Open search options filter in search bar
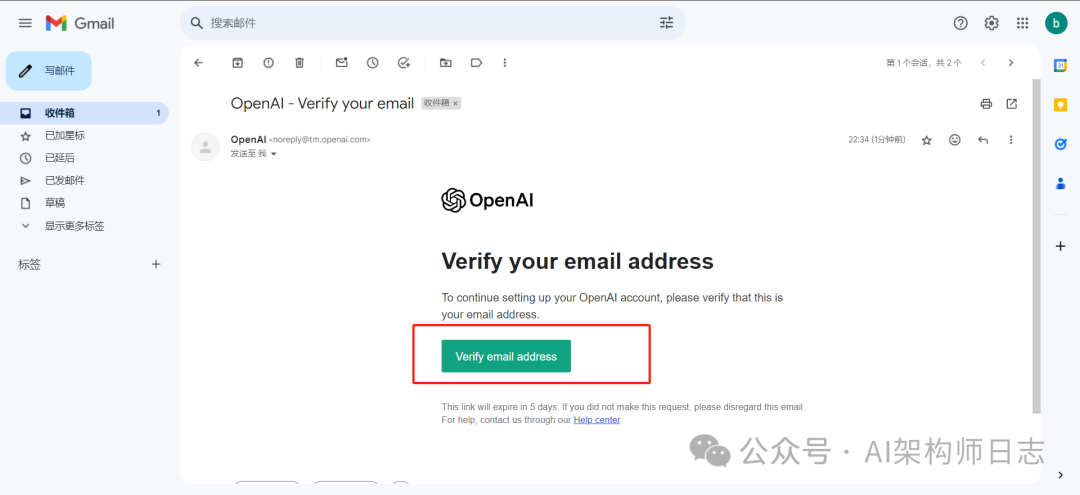Image resolution: width=1080 pixels, height=495 pixels. pos(666,23)
